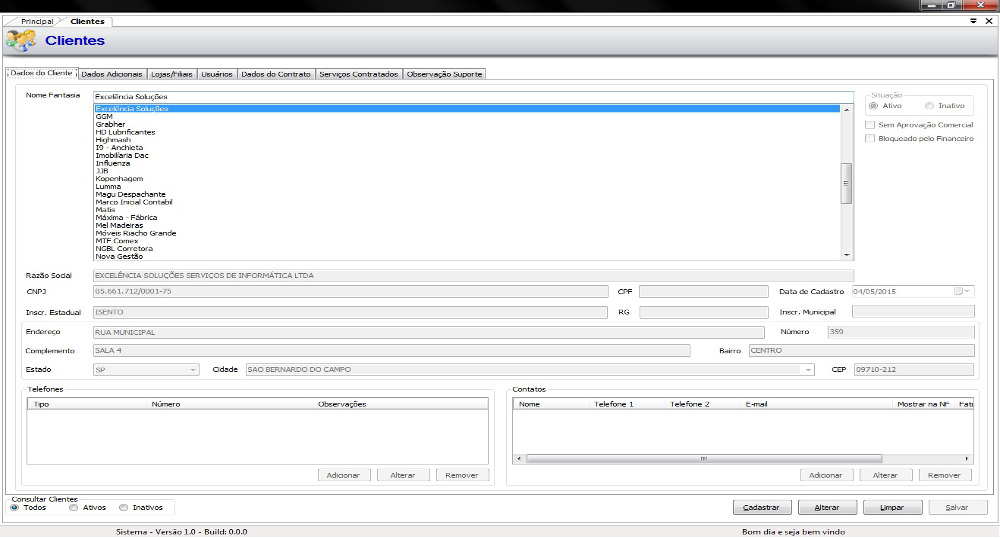Screen dimensions: 1000x538
Task: Select the Inativo situation radio button
Action: pyautogui.click(x=930, y=105)
